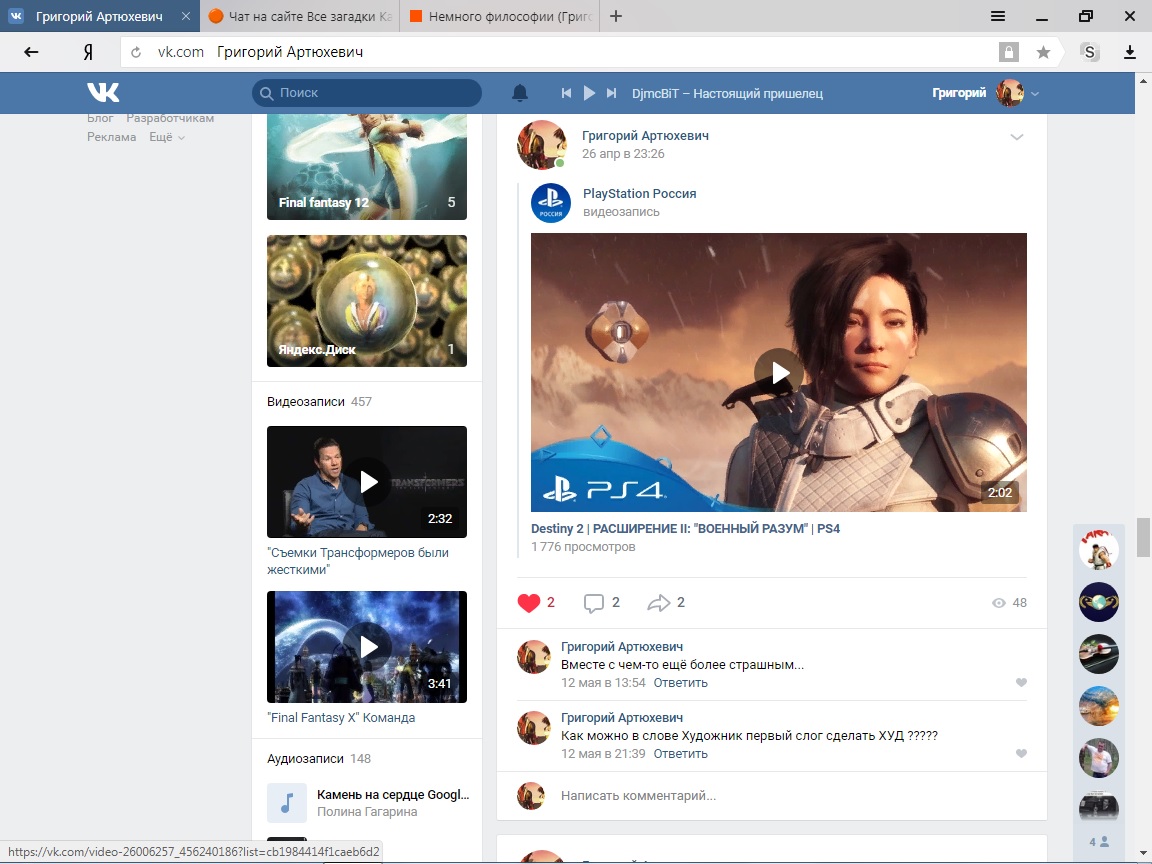The image size is (1152, 864).
Task: Open "Съемки Трансформеров были жесткими" title
Action: 358,561
